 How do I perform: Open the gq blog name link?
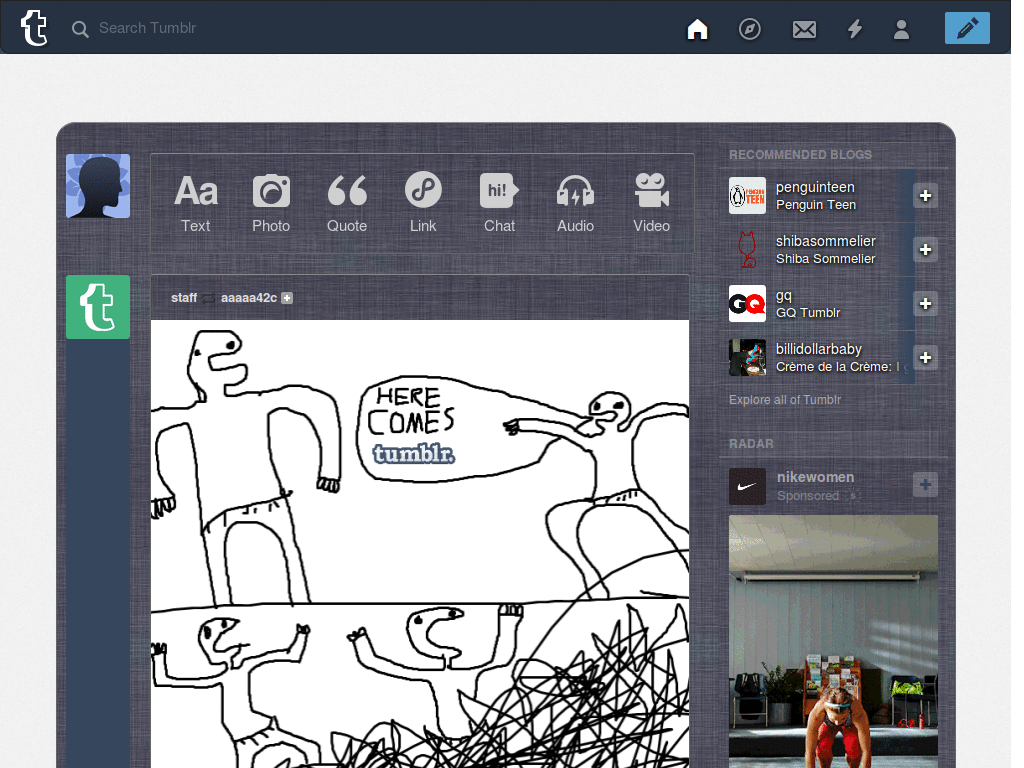[784, 295]
